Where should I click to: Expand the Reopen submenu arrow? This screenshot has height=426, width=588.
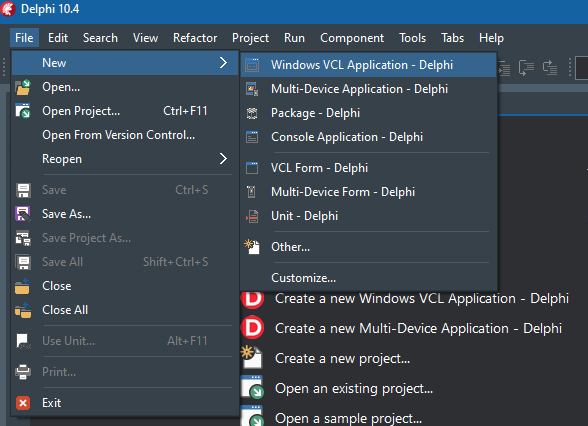pyautogui.click(x=224, y=159)
